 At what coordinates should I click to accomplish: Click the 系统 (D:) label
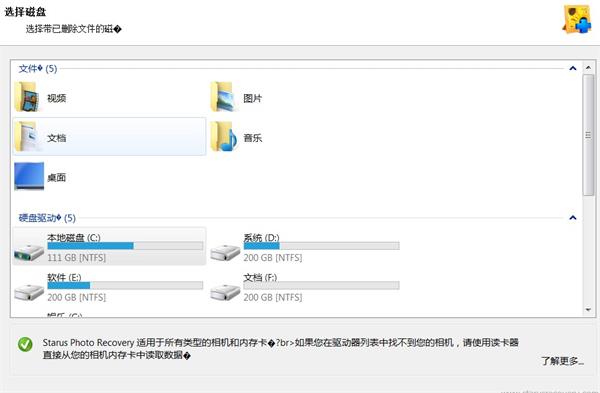(x=261, y=237)
